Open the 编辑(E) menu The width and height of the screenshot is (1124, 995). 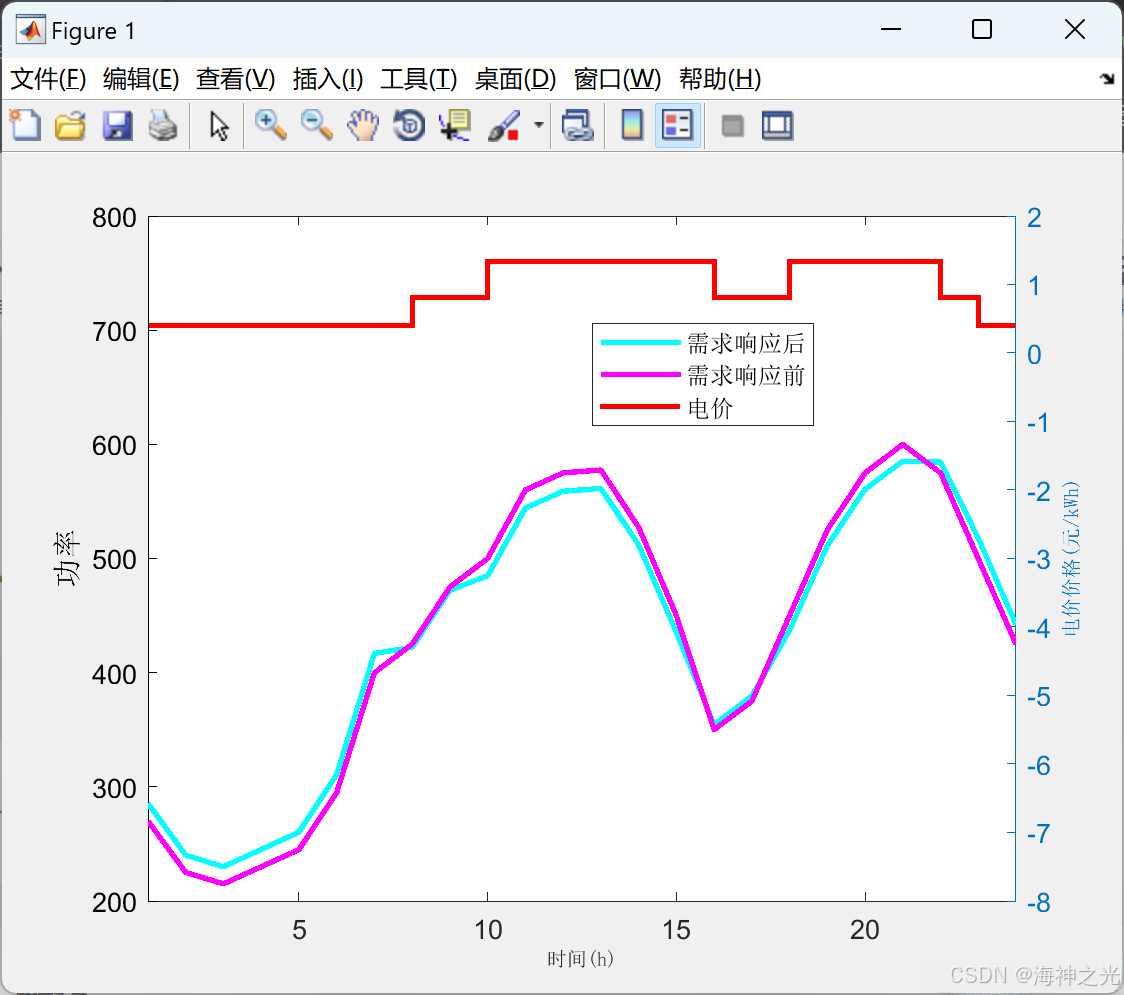point(140,79)
